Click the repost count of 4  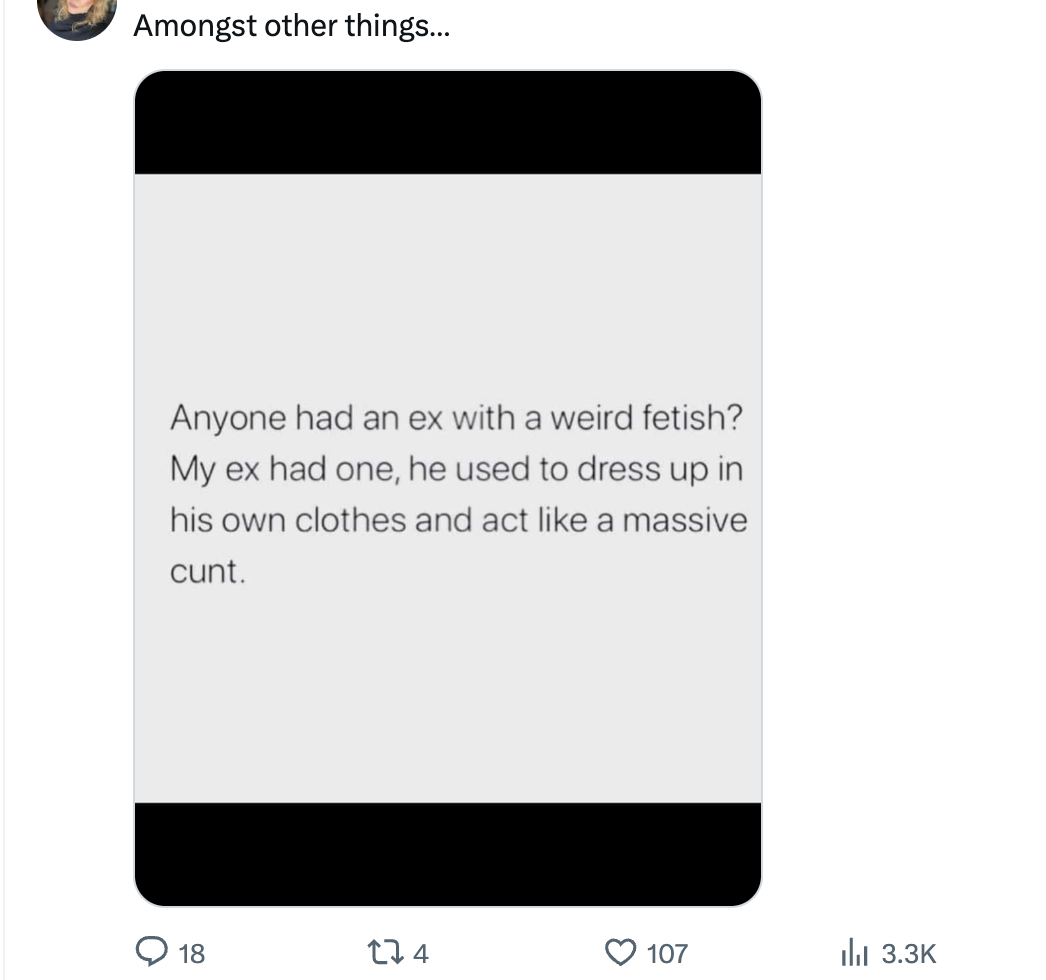click(420, 953)
